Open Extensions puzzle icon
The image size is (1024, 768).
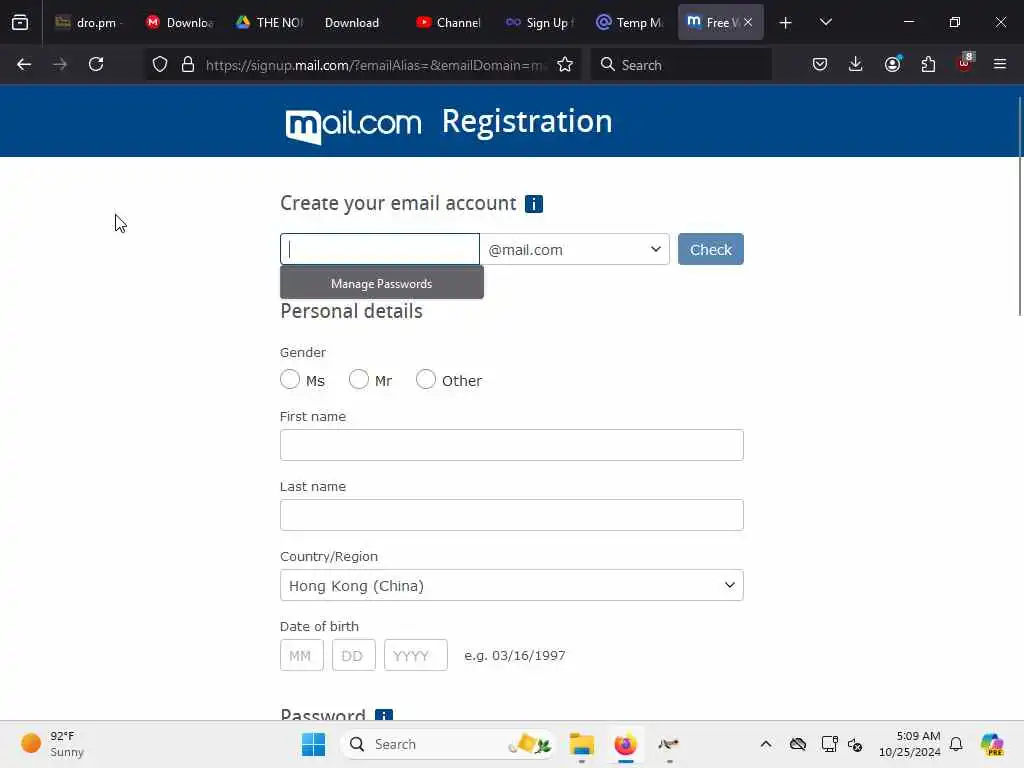click(928, 64)
